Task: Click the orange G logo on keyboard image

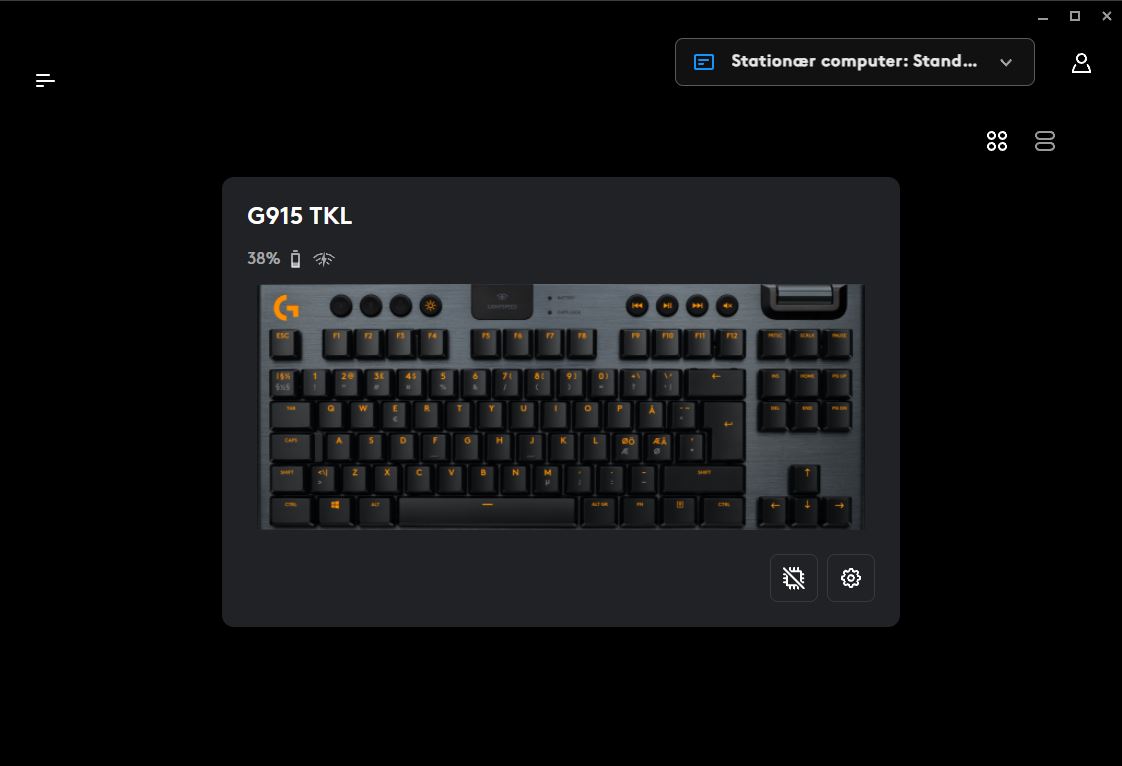Action: coord(286,307)
